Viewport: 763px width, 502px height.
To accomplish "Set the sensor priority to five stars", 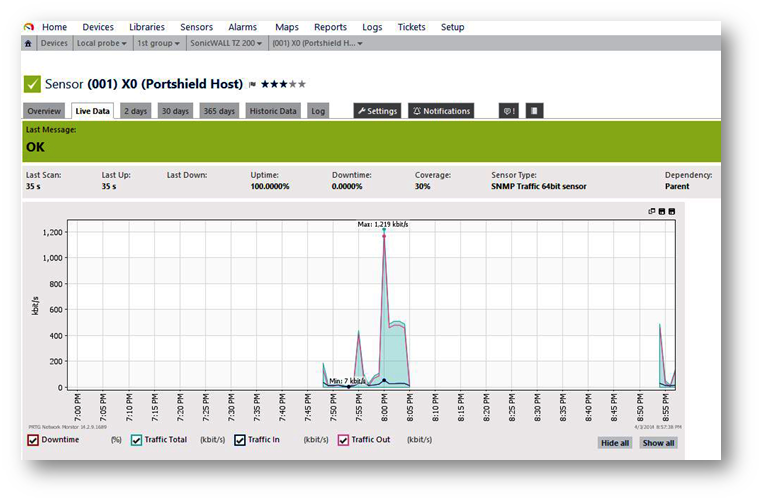I will coord(302,85).
